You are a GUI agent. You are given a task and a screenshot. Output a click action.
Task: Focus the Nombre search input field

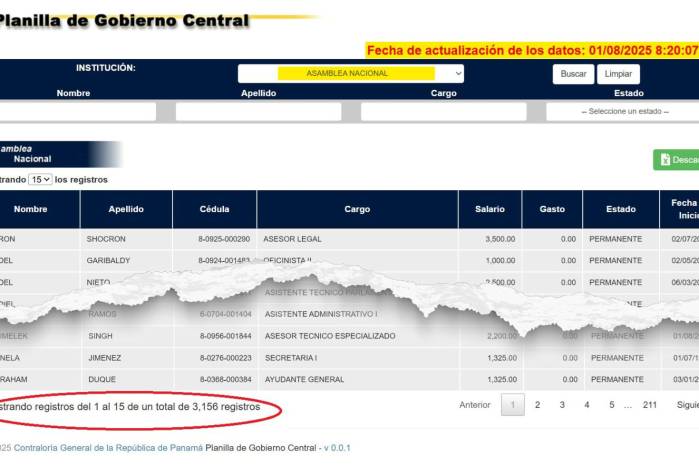click(x=77, y=111)
